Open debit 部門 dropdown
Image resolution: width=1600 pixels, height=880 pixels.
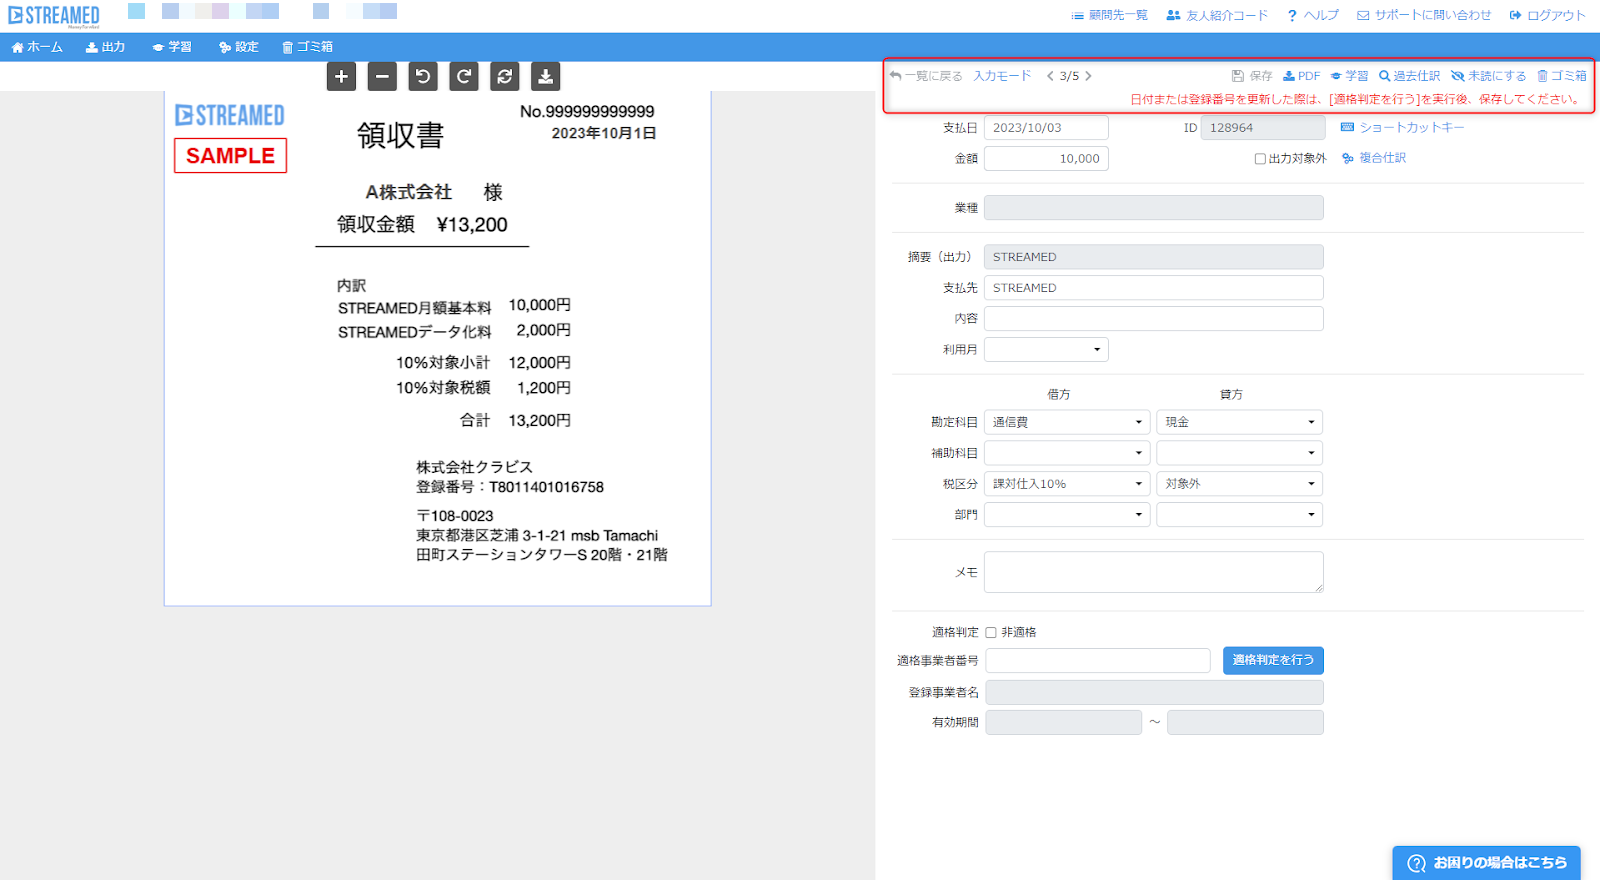1067,514
